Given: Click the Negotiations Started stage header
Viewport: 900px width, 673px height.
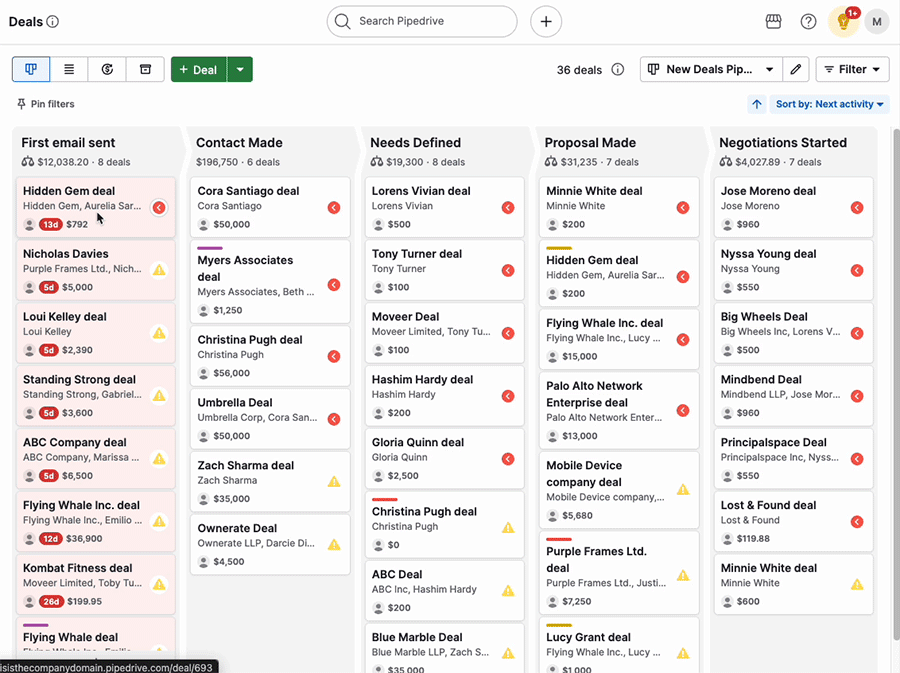Looking at the screenshot, I should [783, 143].
